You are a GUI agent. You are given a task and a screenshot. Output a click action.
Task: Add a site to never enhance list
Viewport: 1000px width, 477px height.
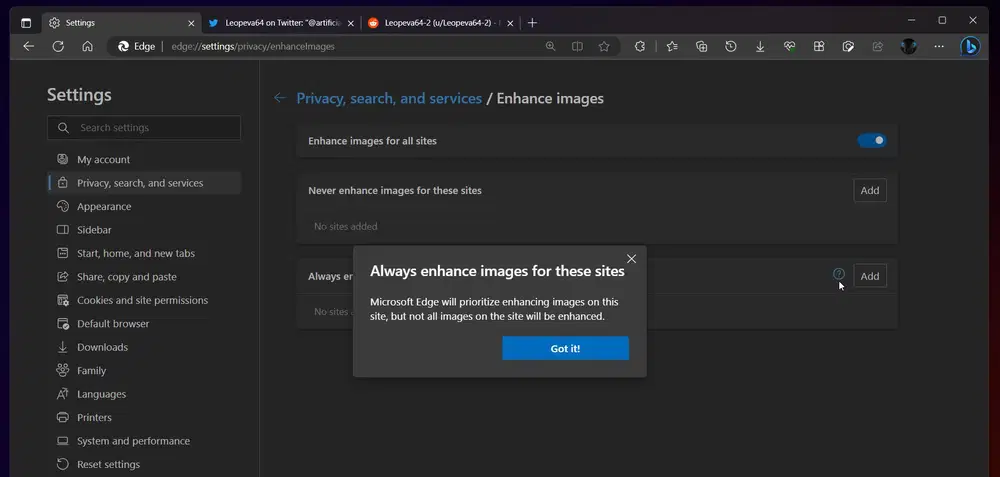pyautogui.click(x=869, y=190)
